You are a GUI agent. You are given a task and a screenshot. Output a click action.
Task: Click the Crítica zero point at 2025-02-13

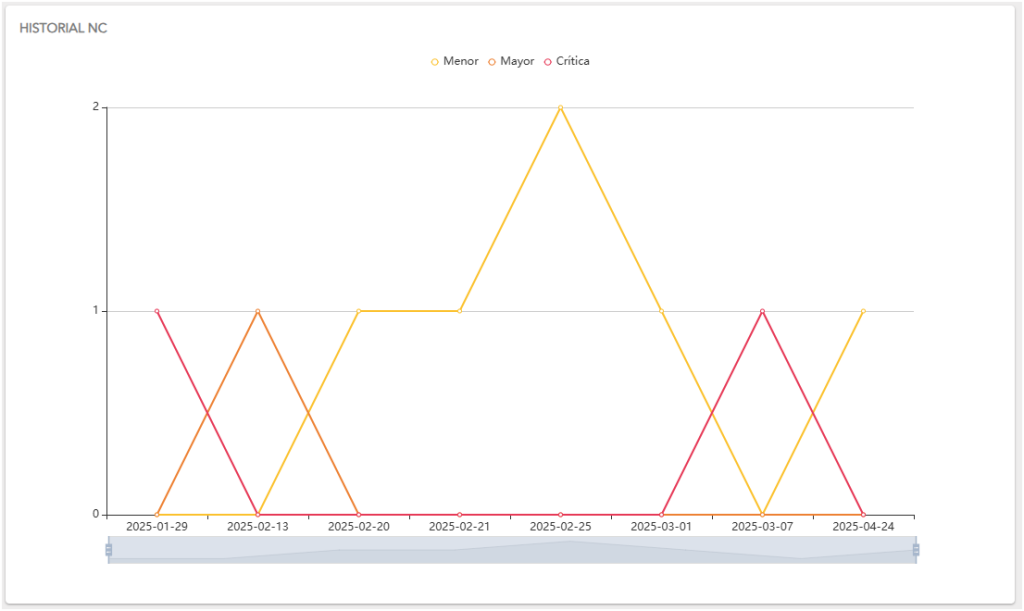pyautogui.click(x=258, y=514)
